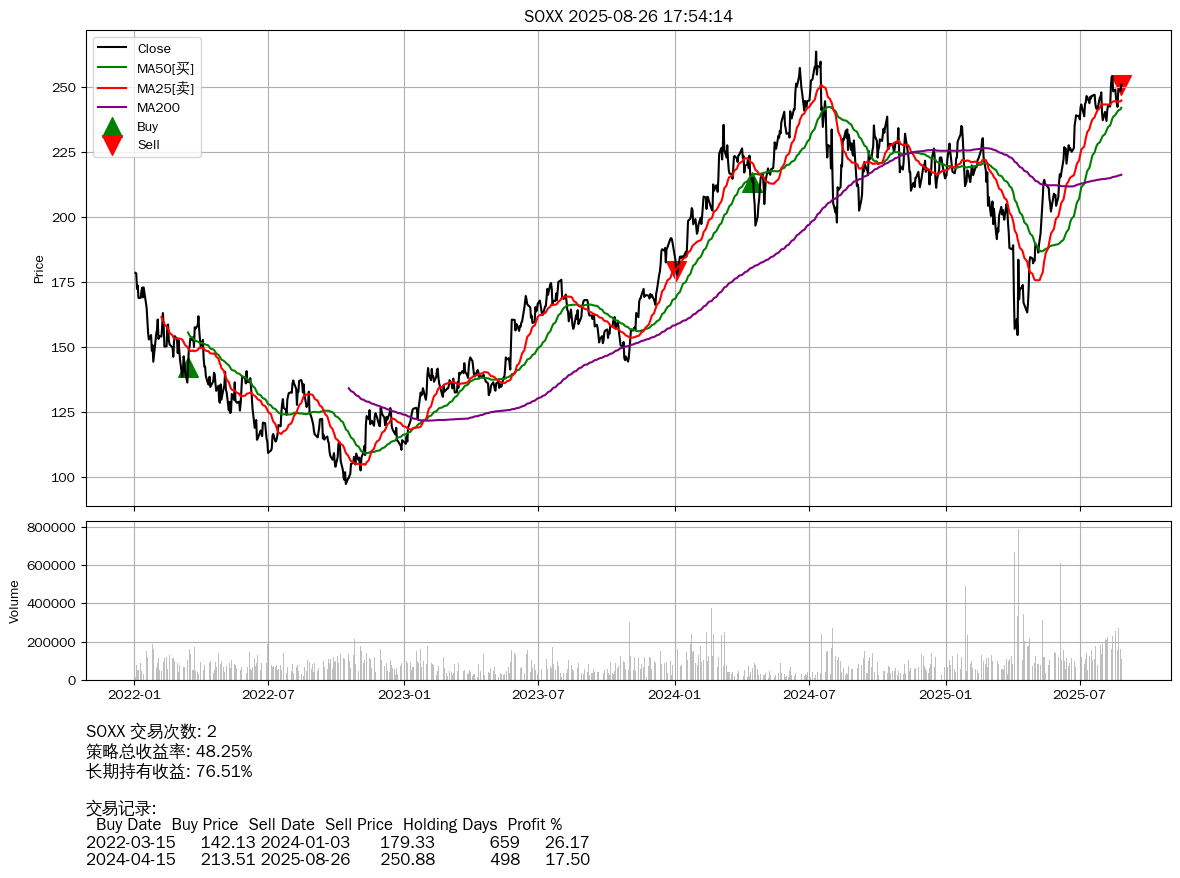Click the August 2025 red sell arrow

[x=1121, y=85]
